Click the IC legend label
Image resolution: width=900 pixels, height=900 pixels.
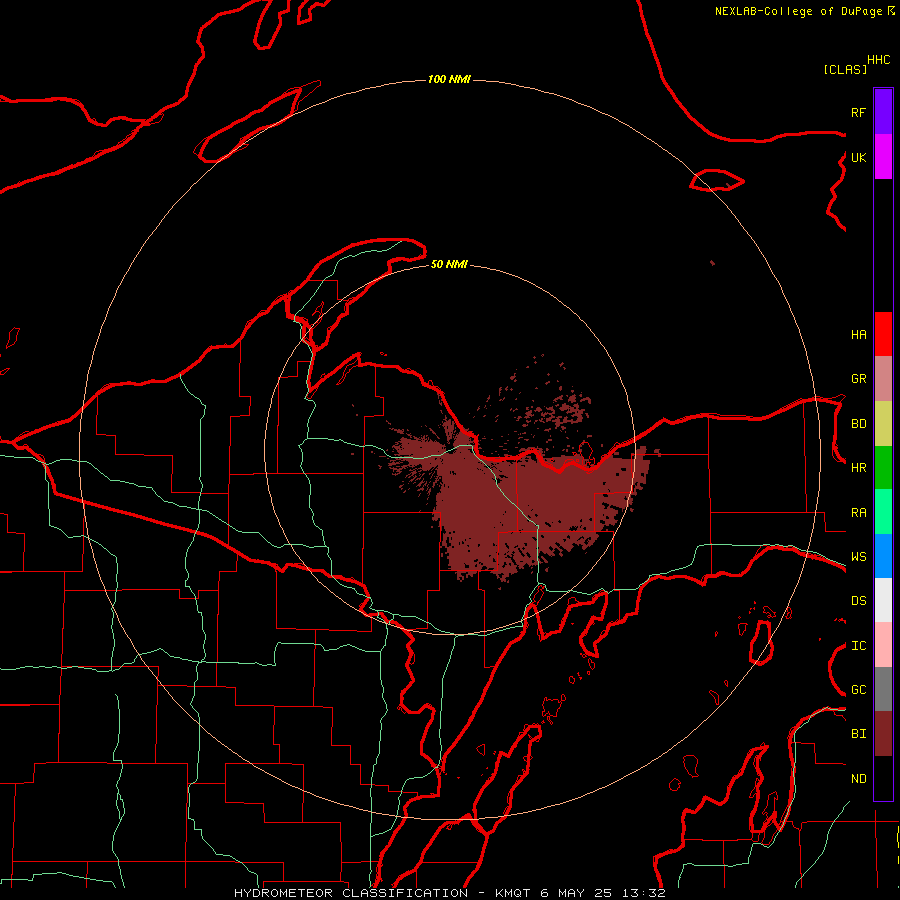click(858, 646)
